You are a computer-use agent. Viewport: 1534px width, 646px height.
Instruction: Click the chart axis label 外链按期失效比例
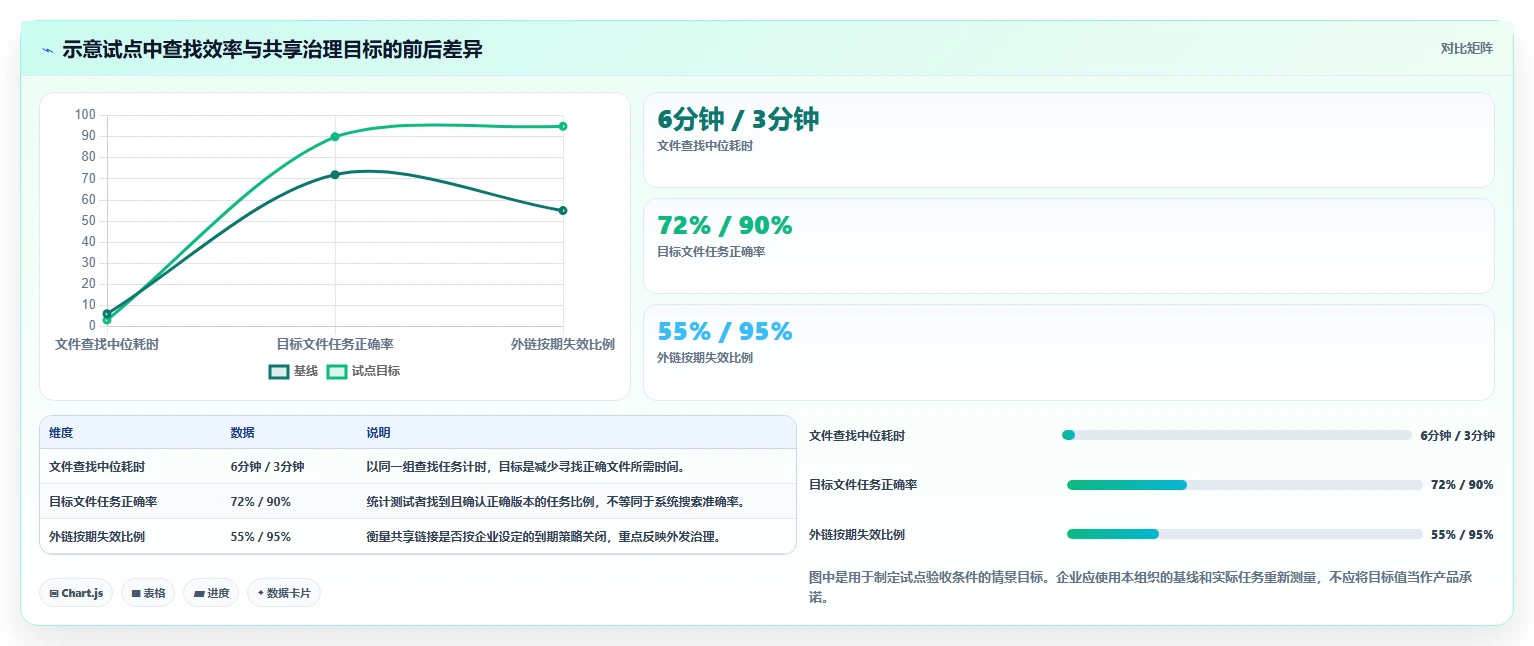tap(563, 344)
